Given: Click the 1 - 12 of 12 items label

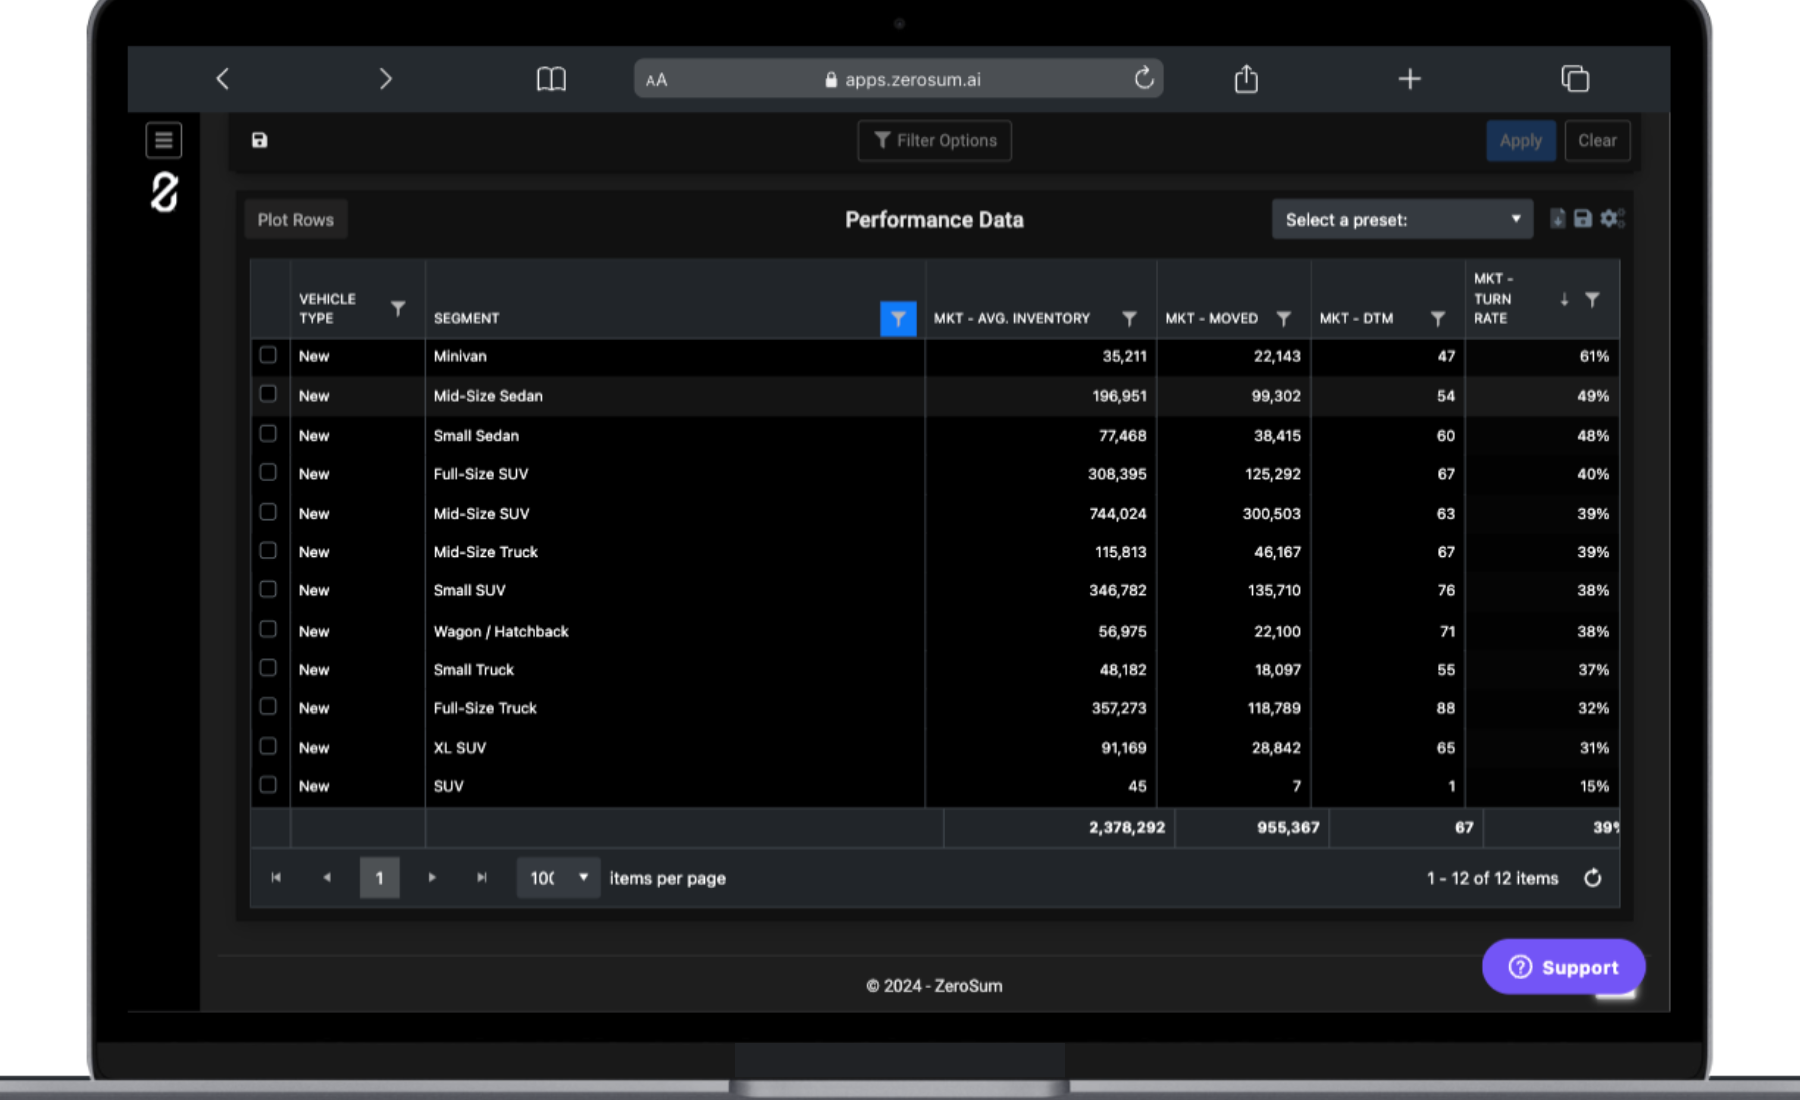Looking at the screenshot, I should click(1492, 877).
